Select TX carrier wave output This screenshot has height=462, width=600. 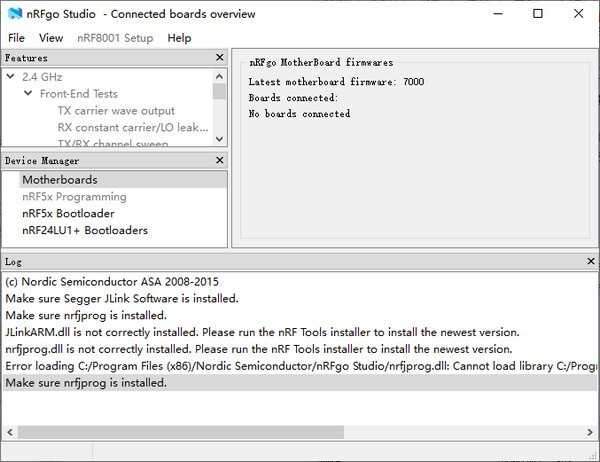coord(116,111)
